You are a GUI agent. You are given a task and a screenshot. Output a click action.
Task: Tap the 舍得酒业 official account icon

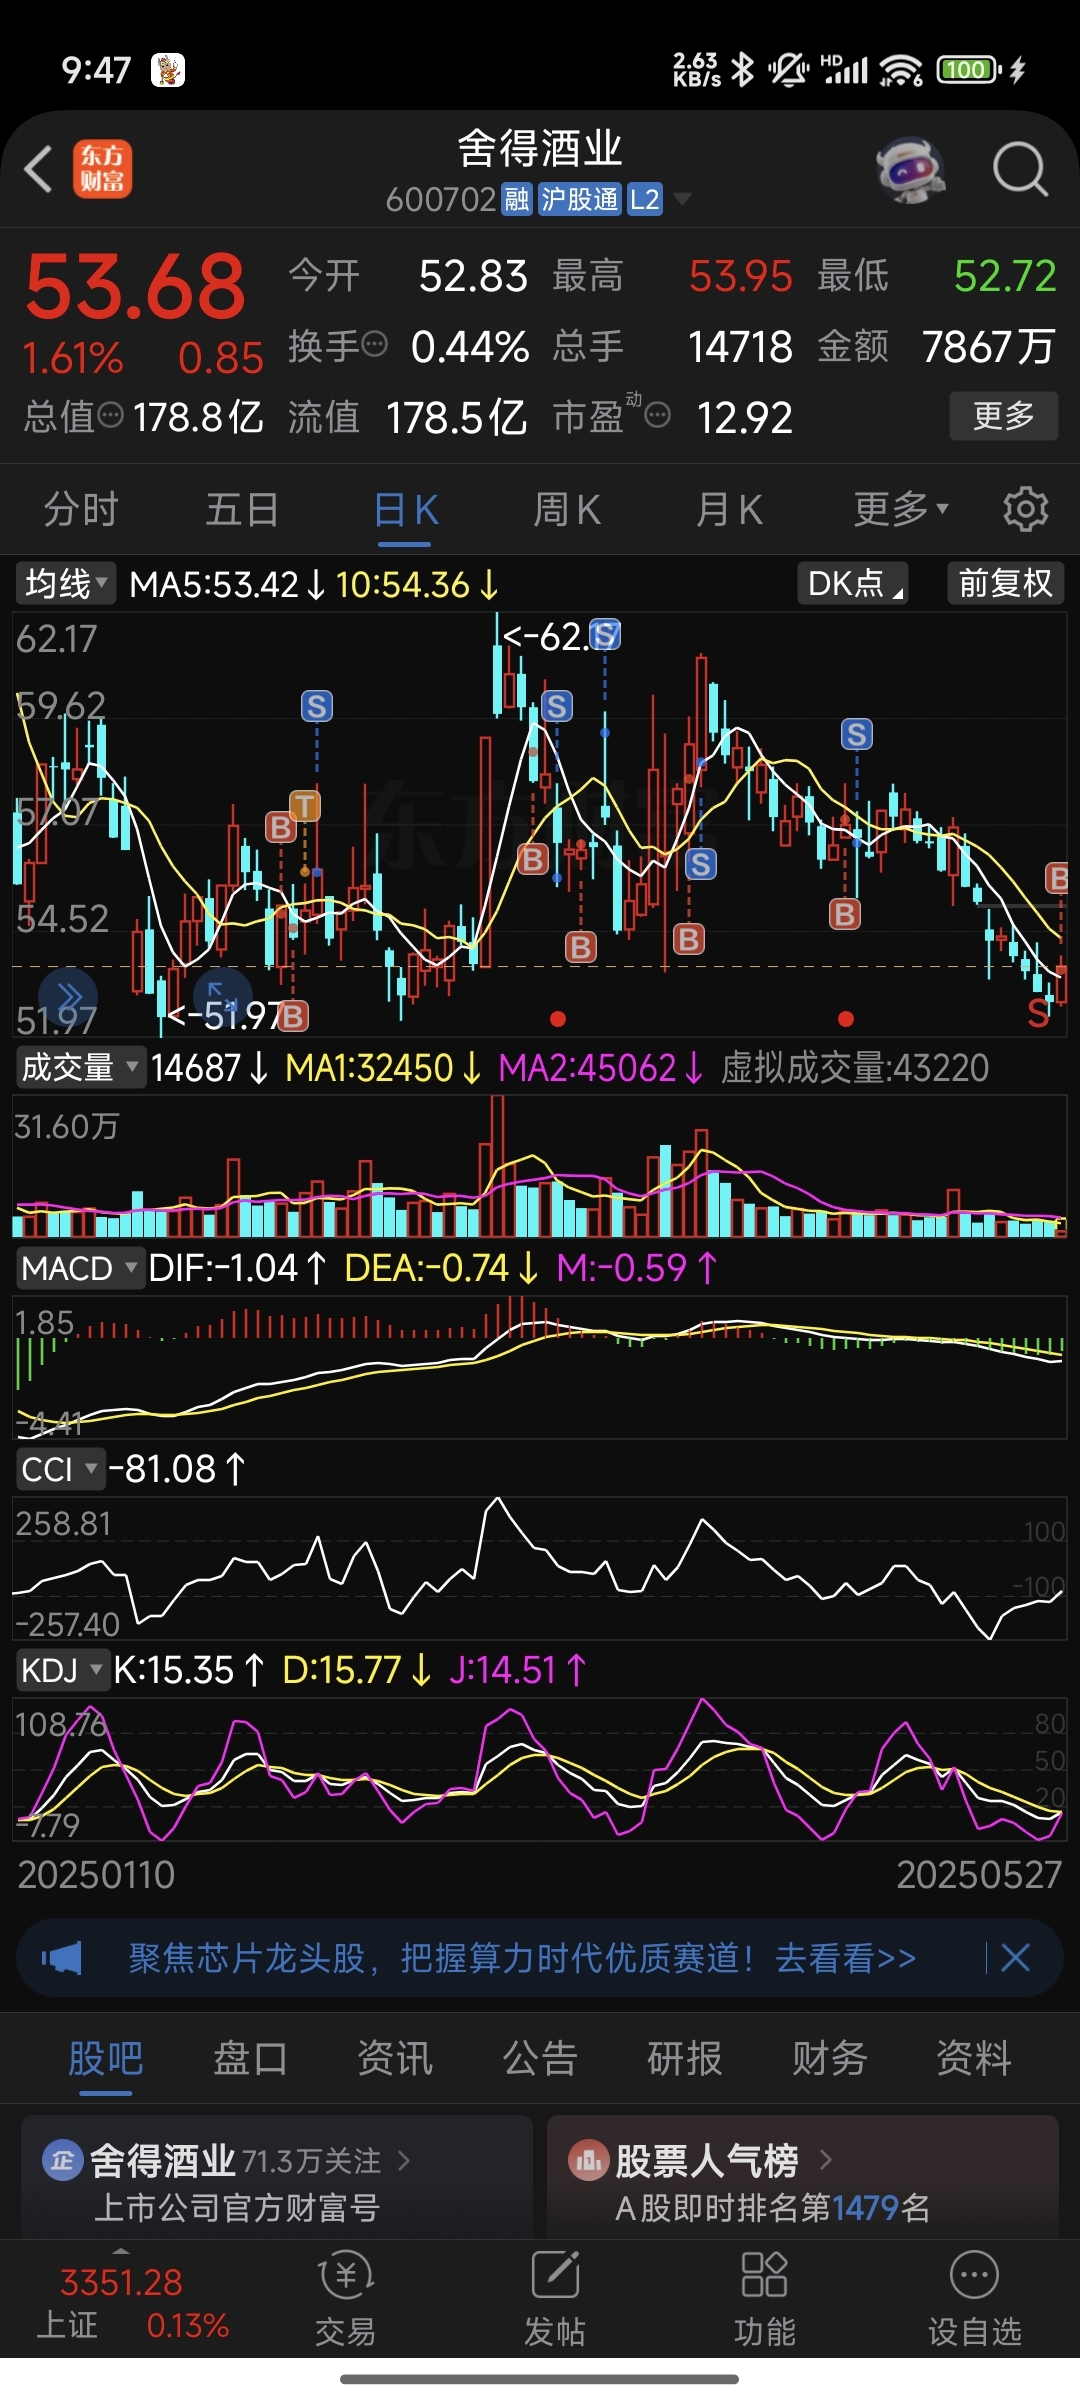(x=62, y=2161)
